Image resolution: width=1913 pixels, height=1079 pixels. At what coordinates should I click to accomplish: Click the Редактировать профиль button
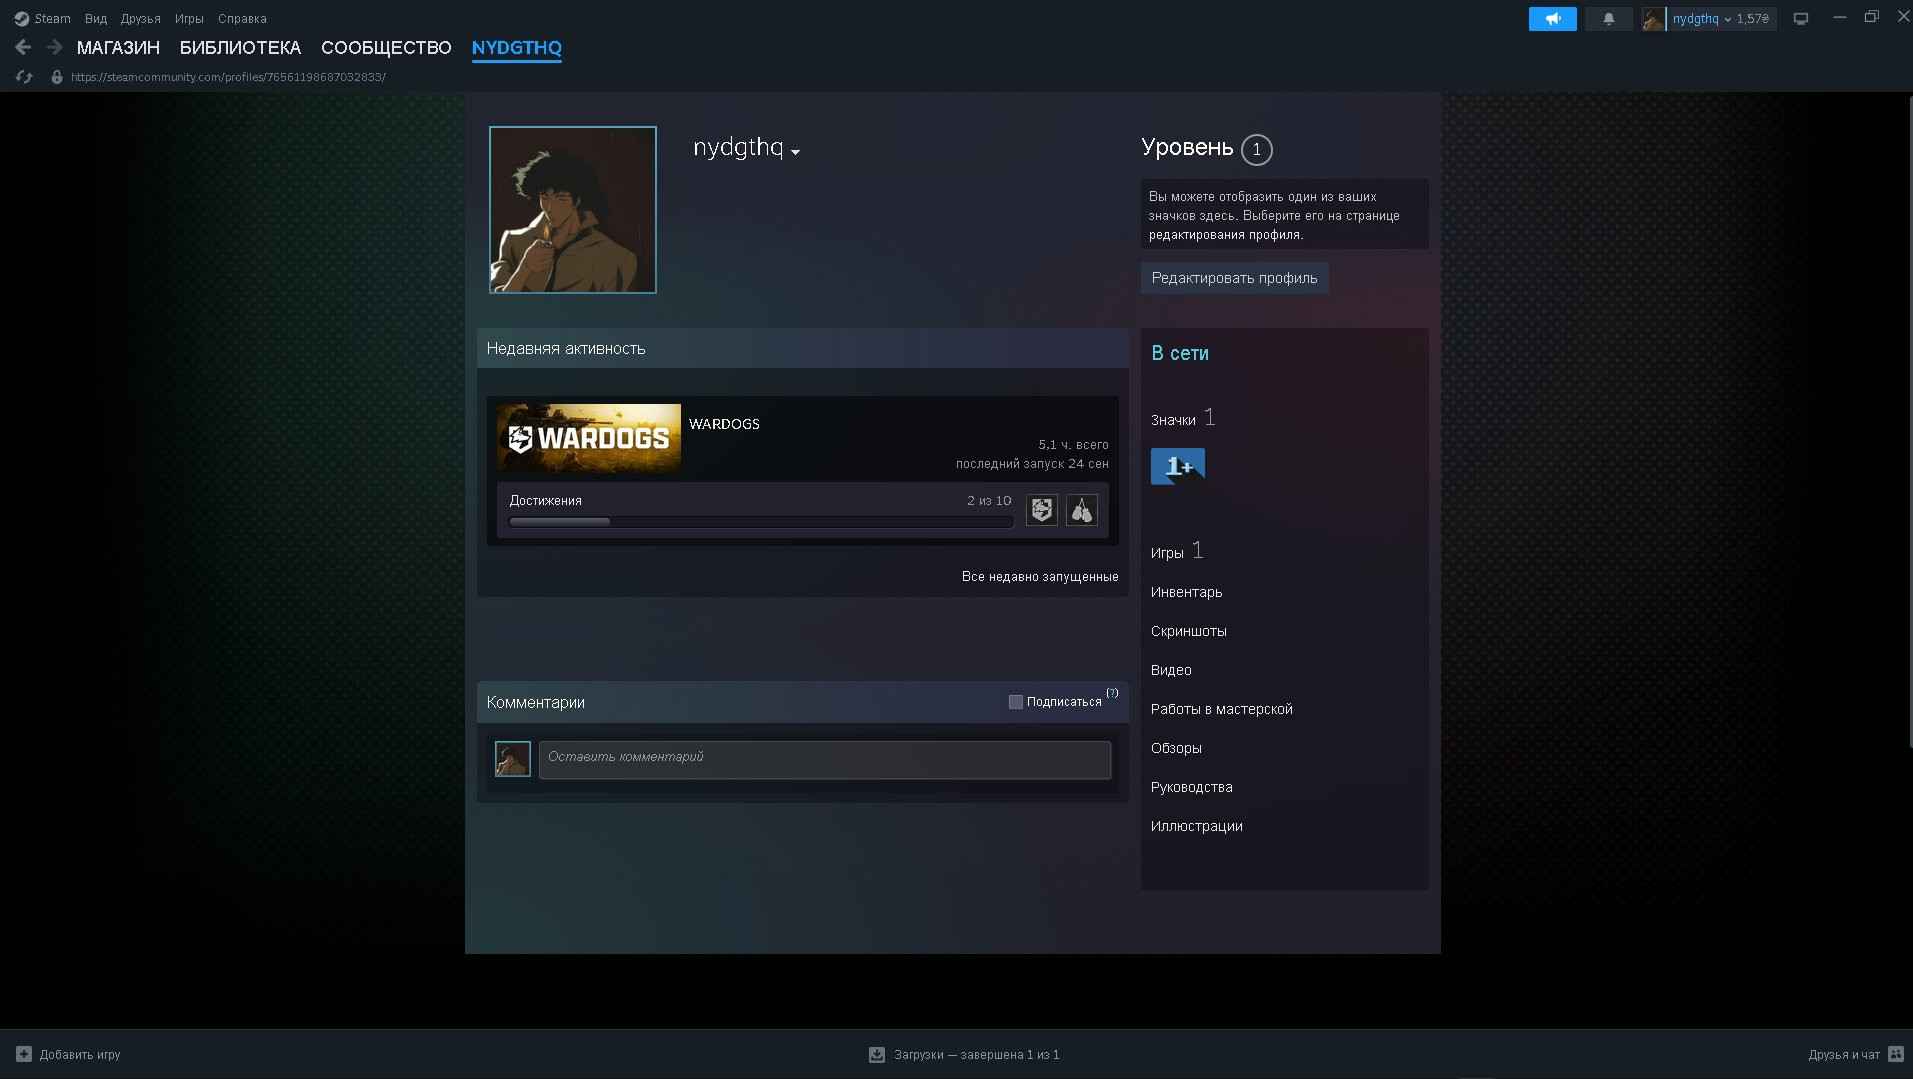pos(1234,278)
